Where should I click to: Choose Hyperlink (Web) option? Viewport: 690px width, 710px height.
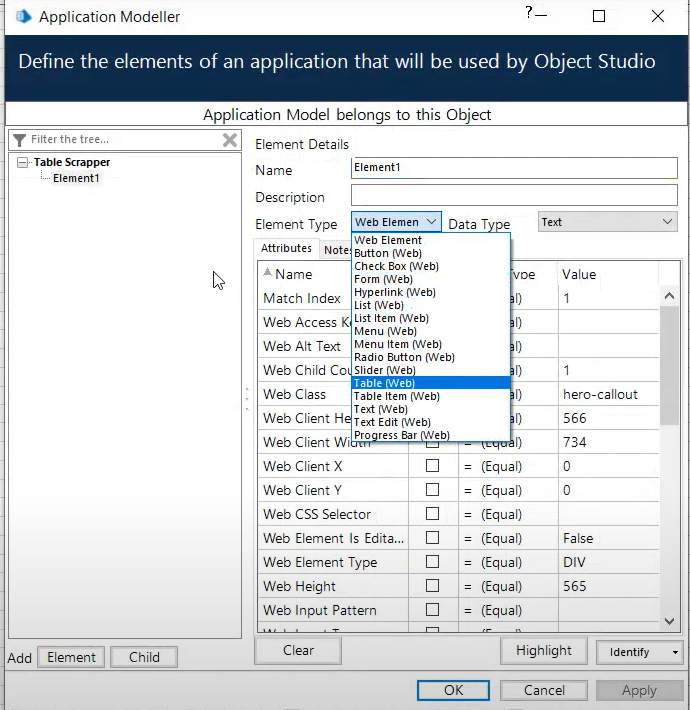coord(431,292)
